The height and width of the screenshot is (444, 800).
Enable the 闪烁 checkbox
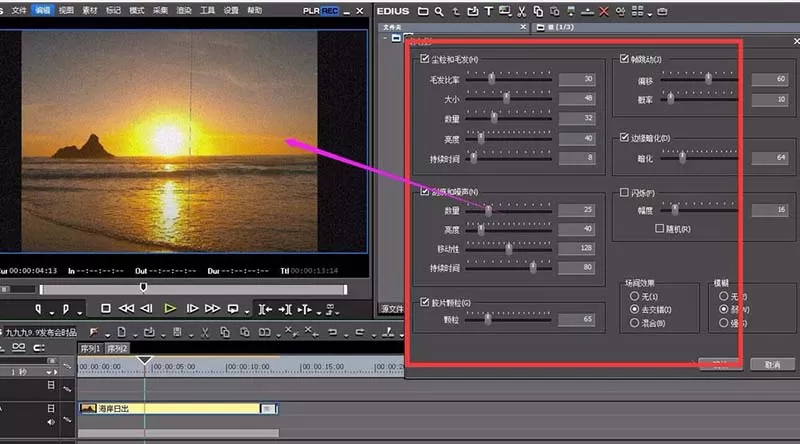point(624,192)
